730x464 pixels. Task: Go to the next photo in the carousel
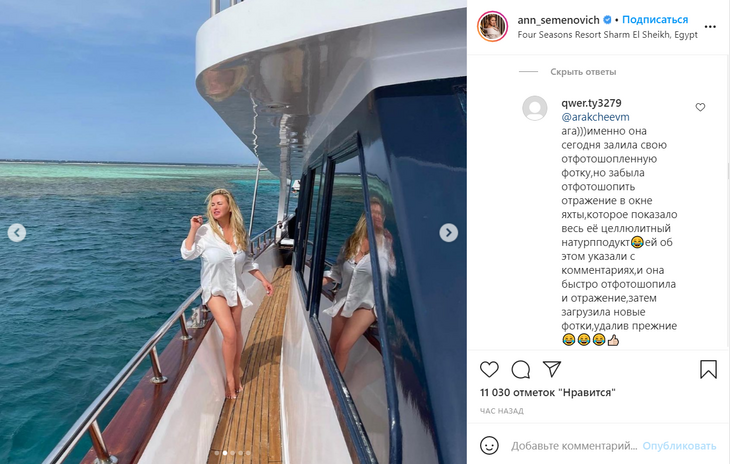click(449, 232)
